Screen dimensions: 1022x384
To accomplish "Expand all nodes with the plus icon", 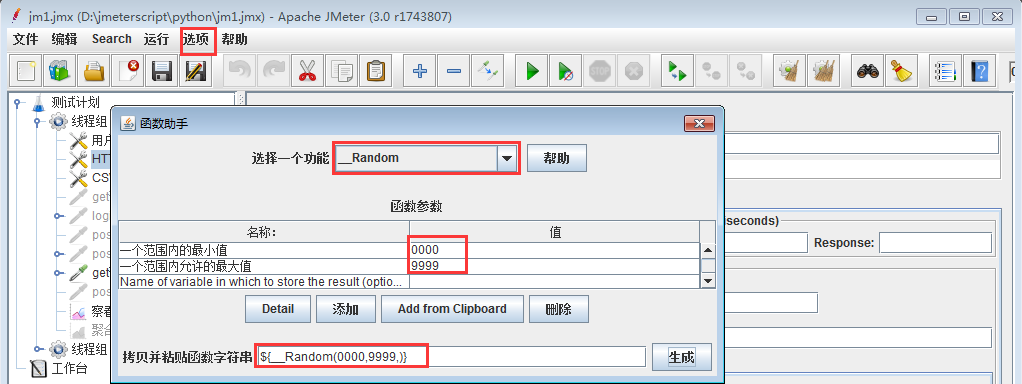I will coord(420,70).
